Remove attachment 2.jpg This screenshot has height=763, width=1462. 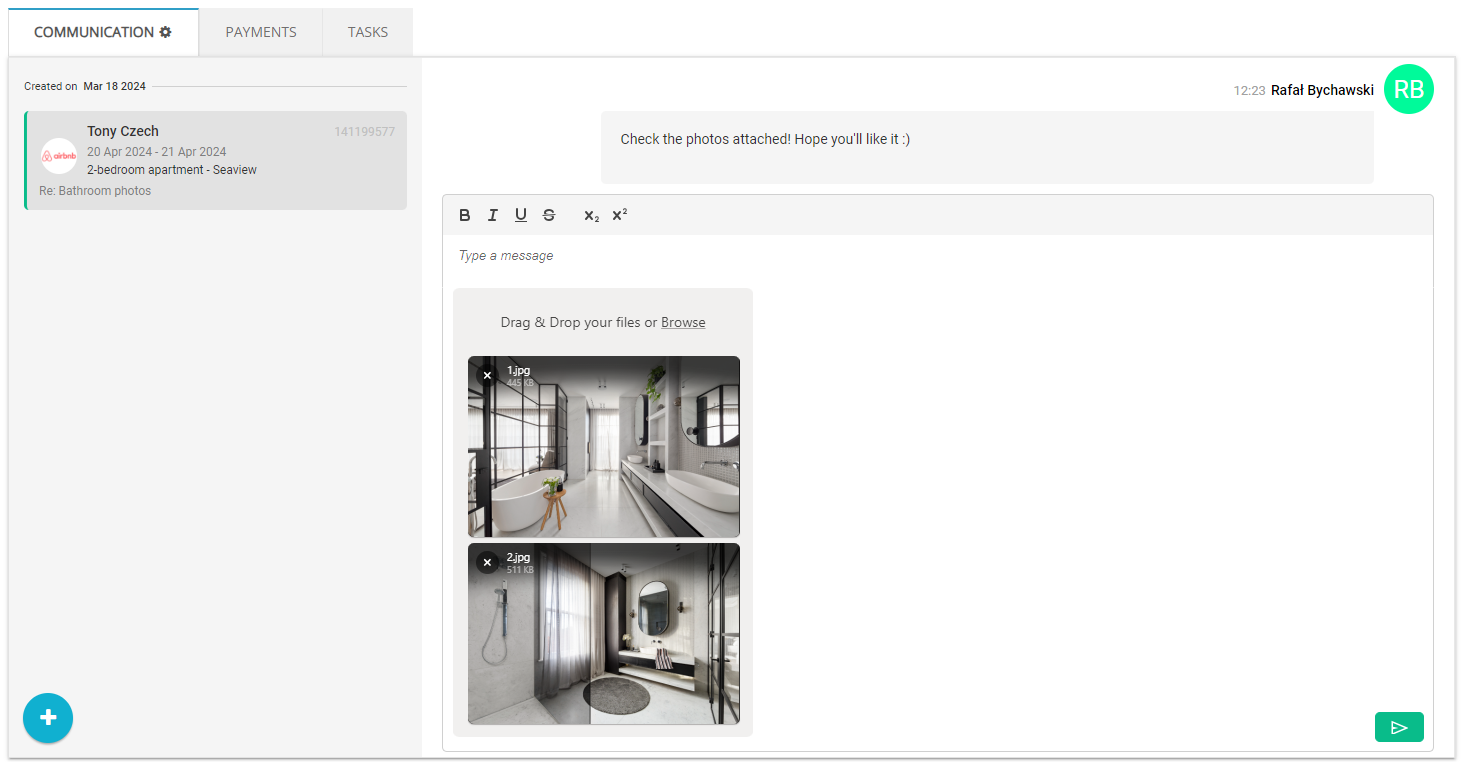pos(487,562)
